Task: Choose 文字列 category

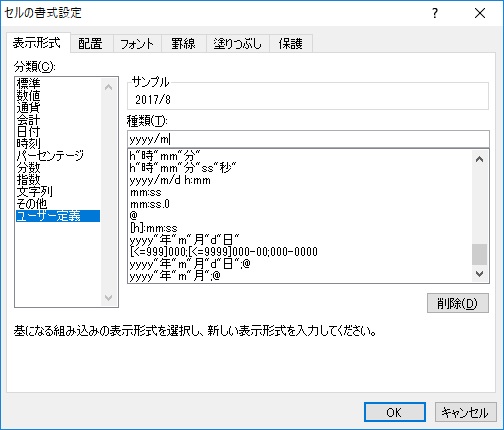Action: pyautogui.click(x=58, y=192)
